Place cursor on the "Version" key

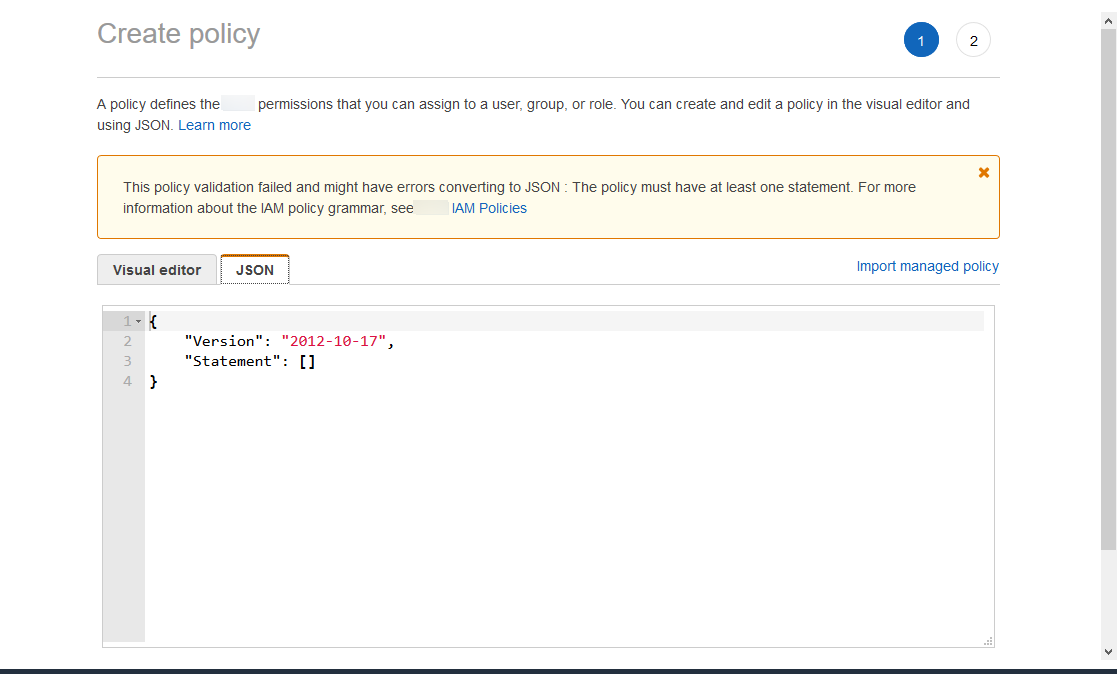pyautogui.click(x=227, y=341)
